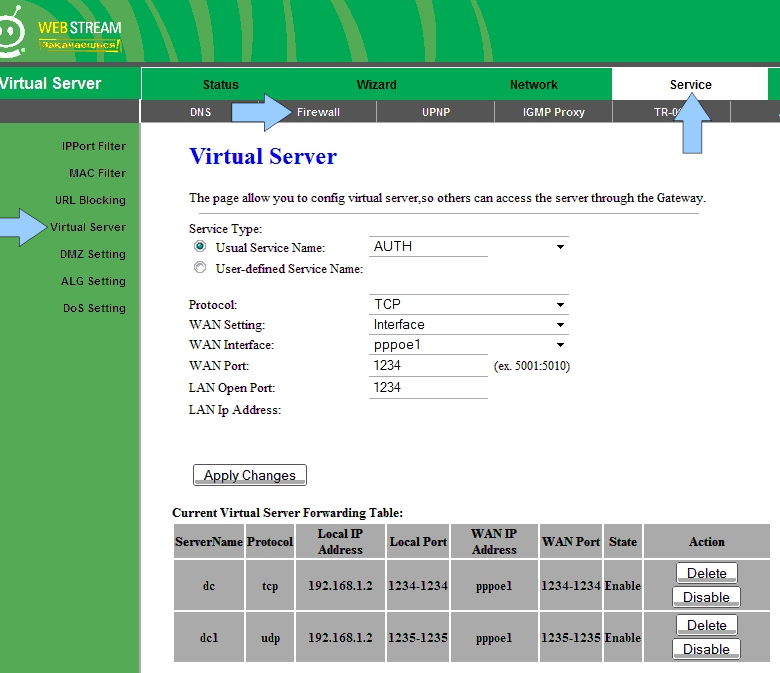
Task: Click the dc1 server name cell
Action: point(209,637)
